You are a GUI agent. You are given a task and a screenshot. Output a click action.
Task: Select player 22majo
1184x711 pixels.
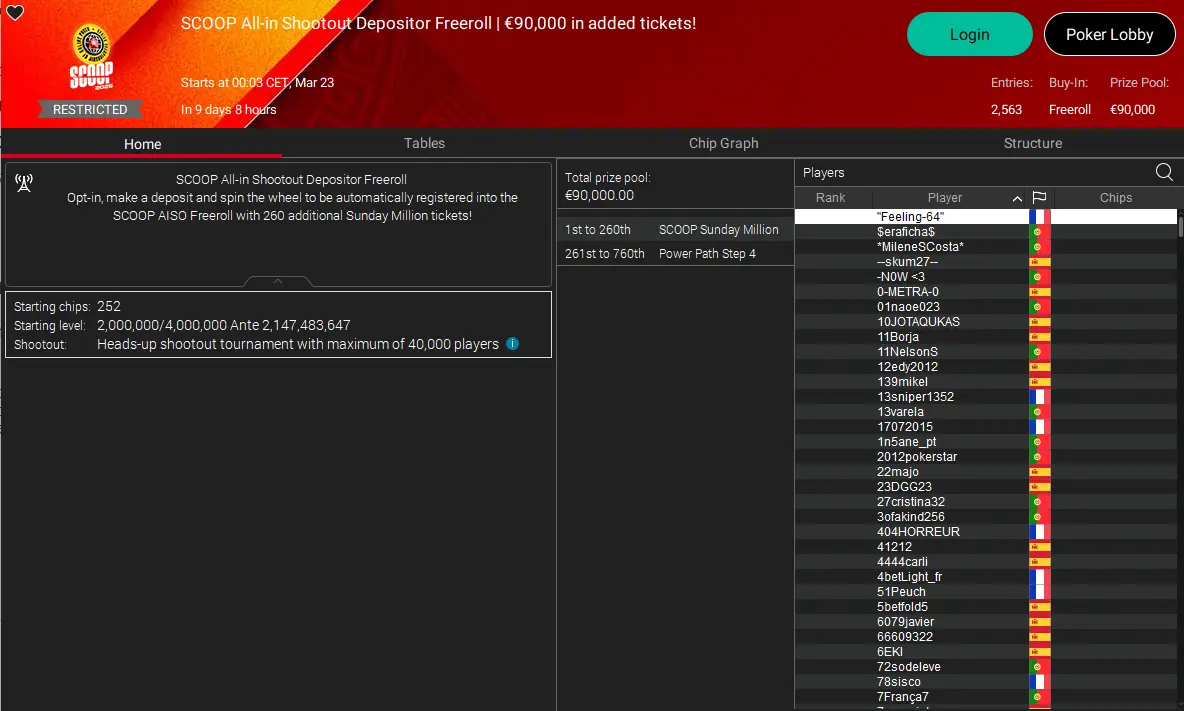click(985, 472)
